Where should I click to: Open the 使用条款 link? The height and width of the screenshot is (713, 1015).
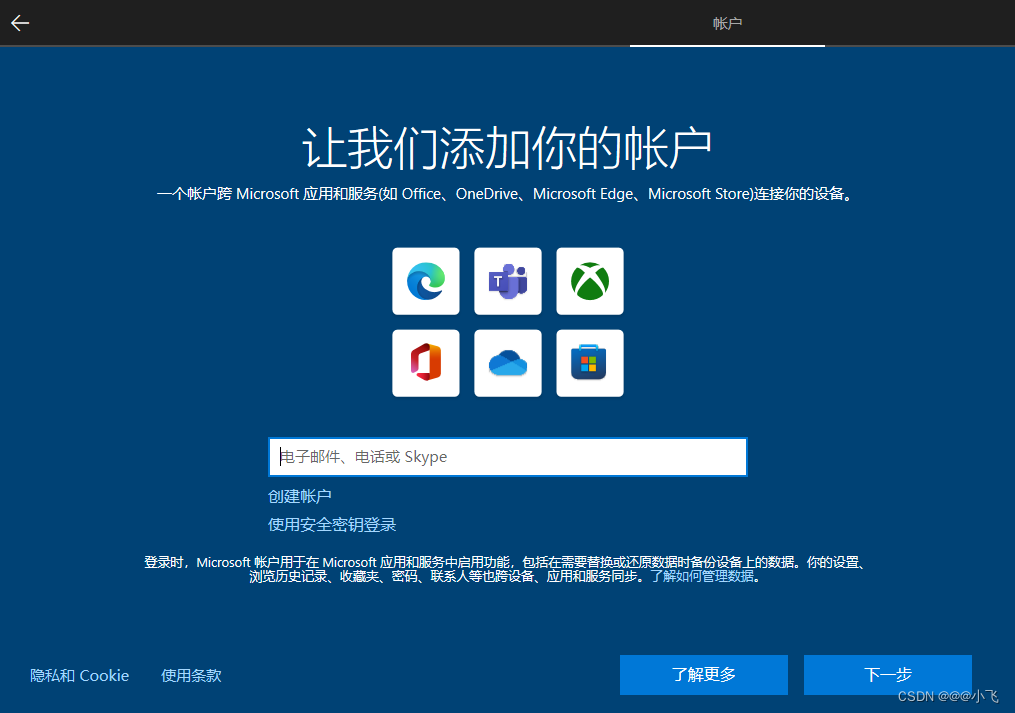pos(191,675)
